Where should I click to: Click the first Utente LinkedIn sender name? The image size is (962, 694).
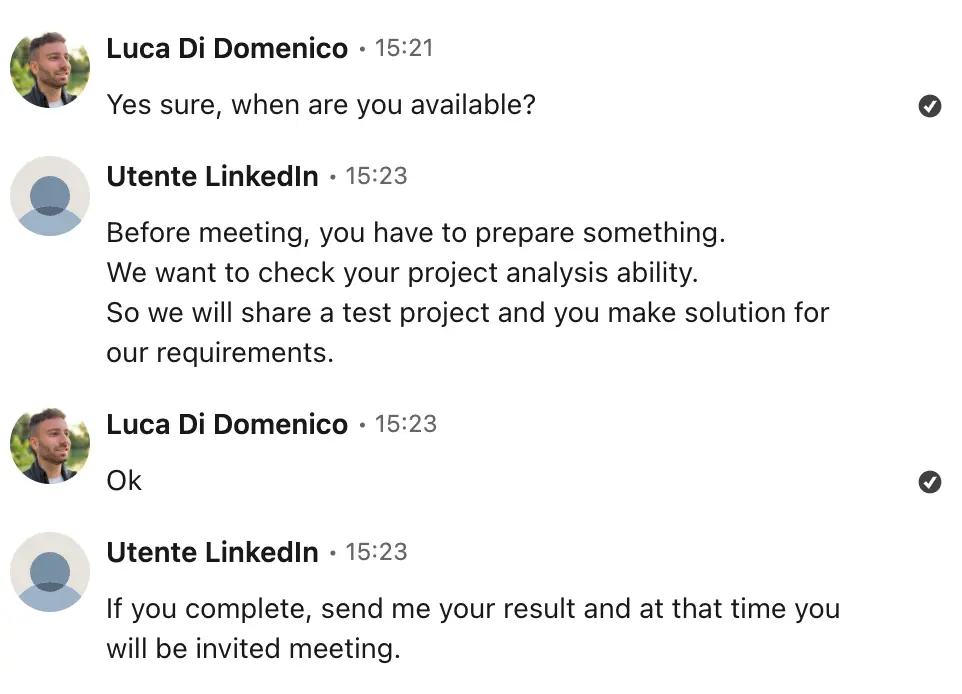click(x=212, y=176)
